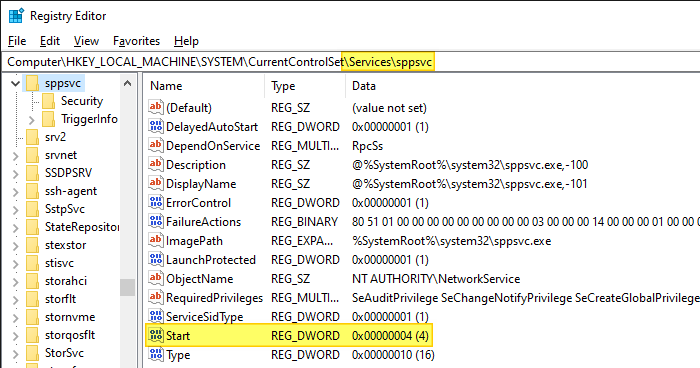Click the Type DWORD icon
The image size is (700, 368).
coord(156,354)
